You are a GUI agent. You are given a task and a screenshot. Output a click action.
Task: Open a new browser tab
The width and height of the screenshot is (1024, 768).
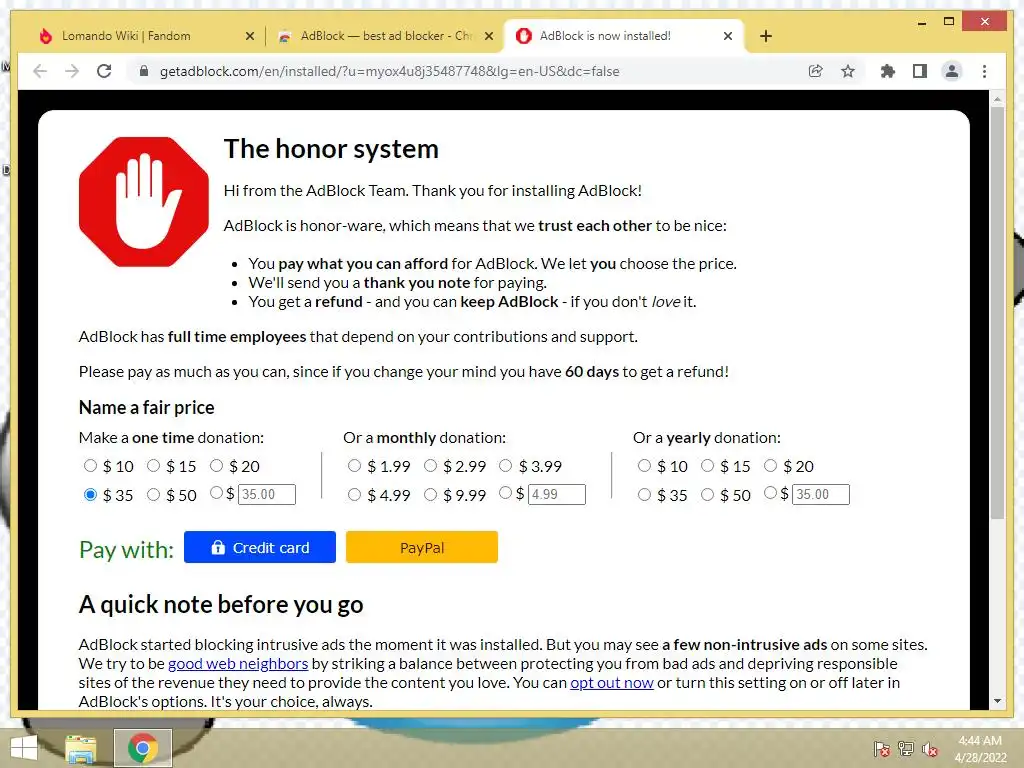pos(766,36)
